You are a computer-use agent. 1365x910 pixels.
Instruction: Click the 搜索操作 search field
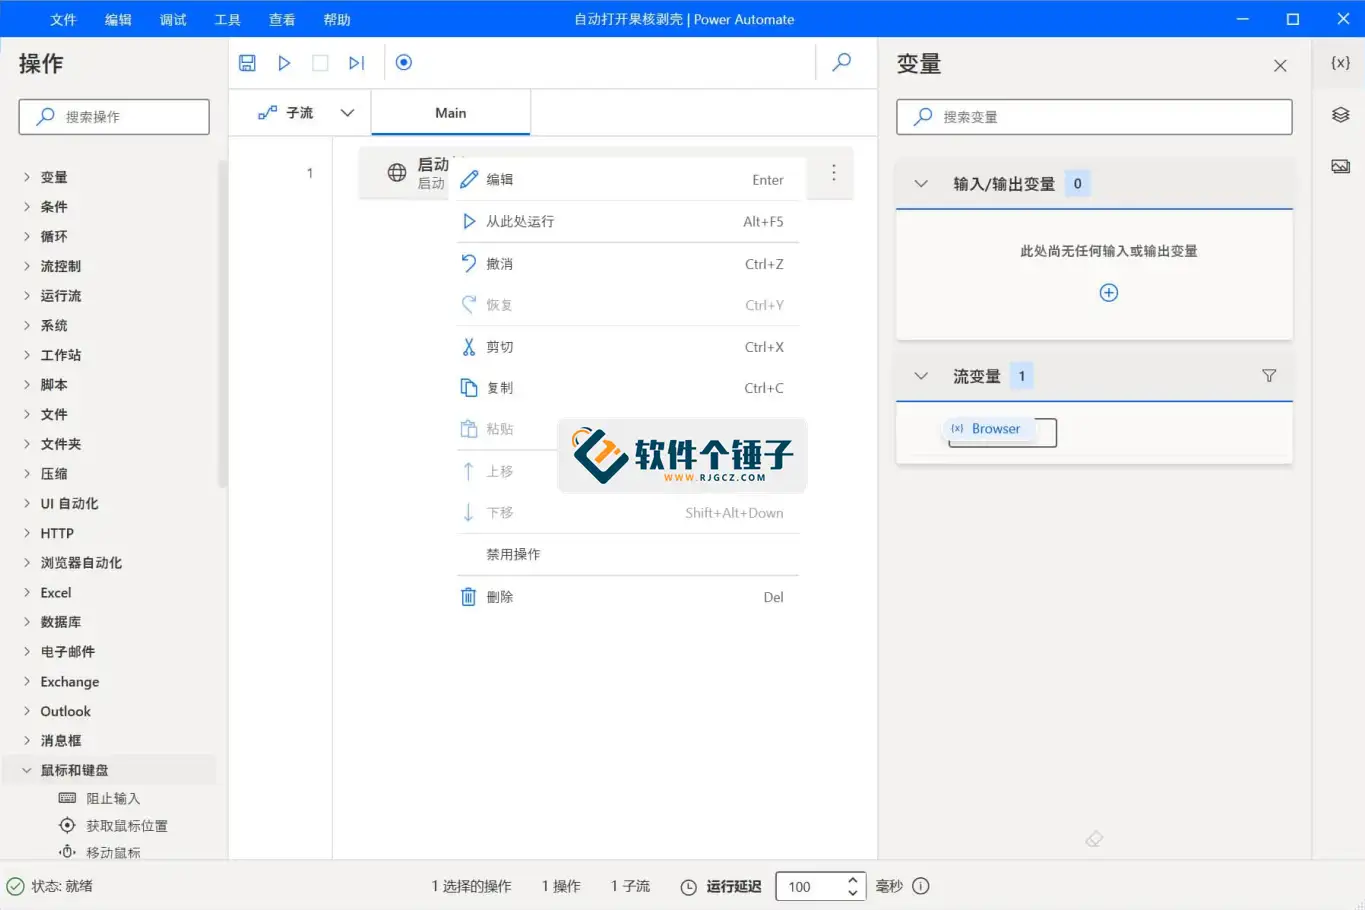point(114,117)
